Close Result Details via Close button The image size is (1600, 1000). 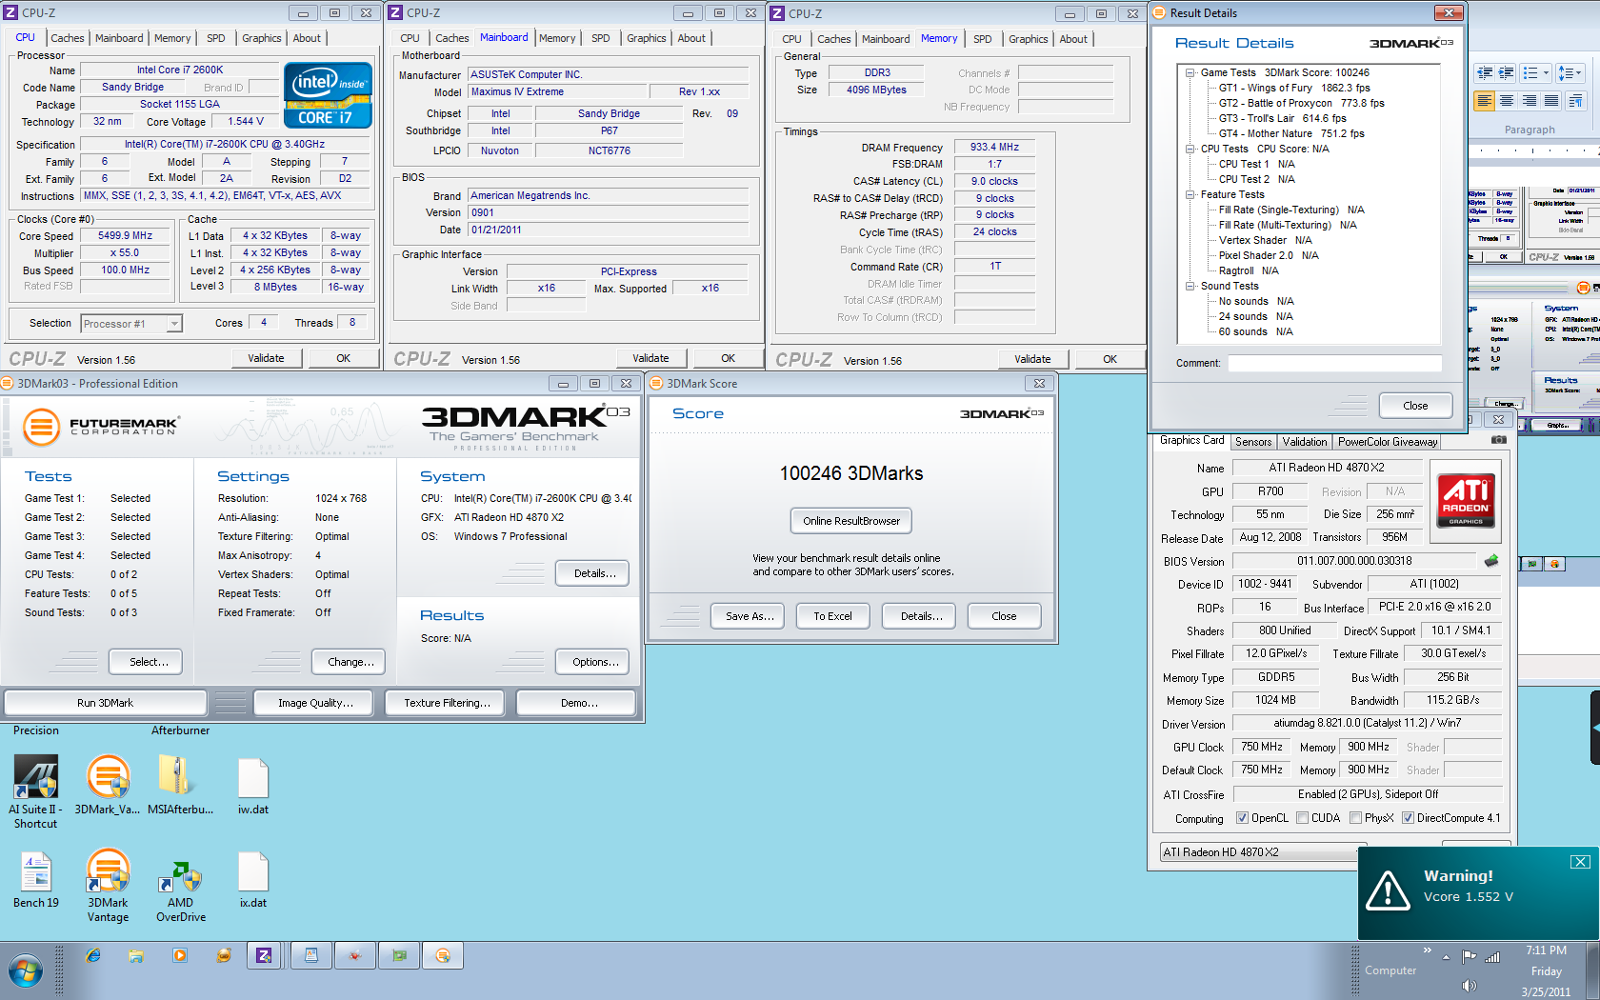coord(1415,405)
